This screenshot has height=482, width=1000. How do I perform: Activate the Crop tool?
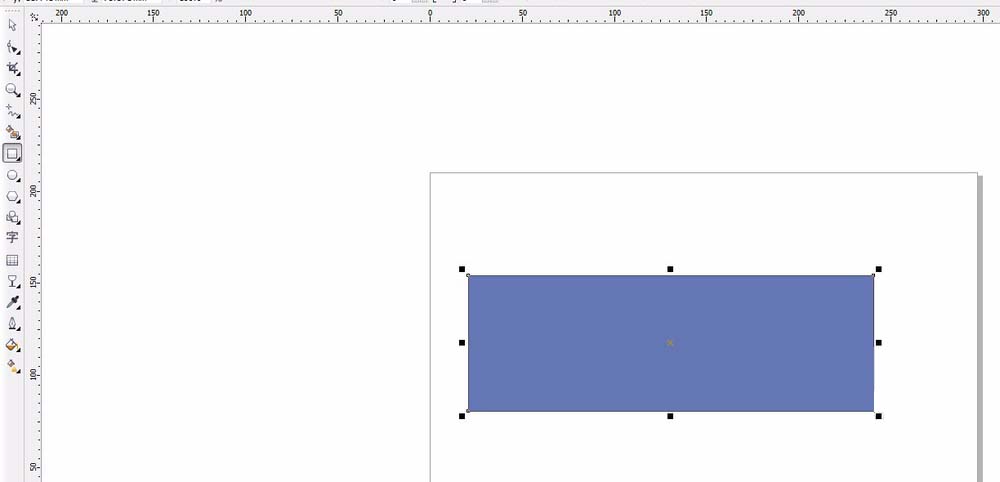pyautogui.click(x=12, y=68)
